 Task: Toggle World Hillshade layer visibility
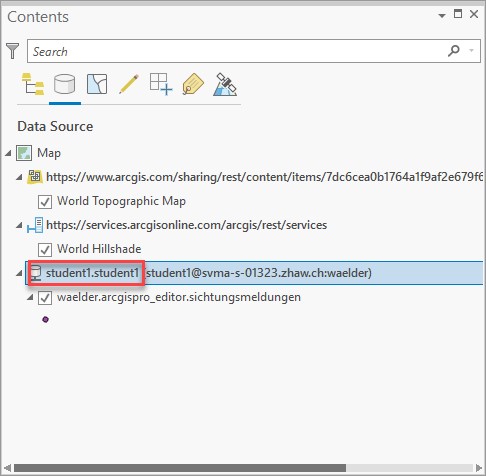coord(45,250)
